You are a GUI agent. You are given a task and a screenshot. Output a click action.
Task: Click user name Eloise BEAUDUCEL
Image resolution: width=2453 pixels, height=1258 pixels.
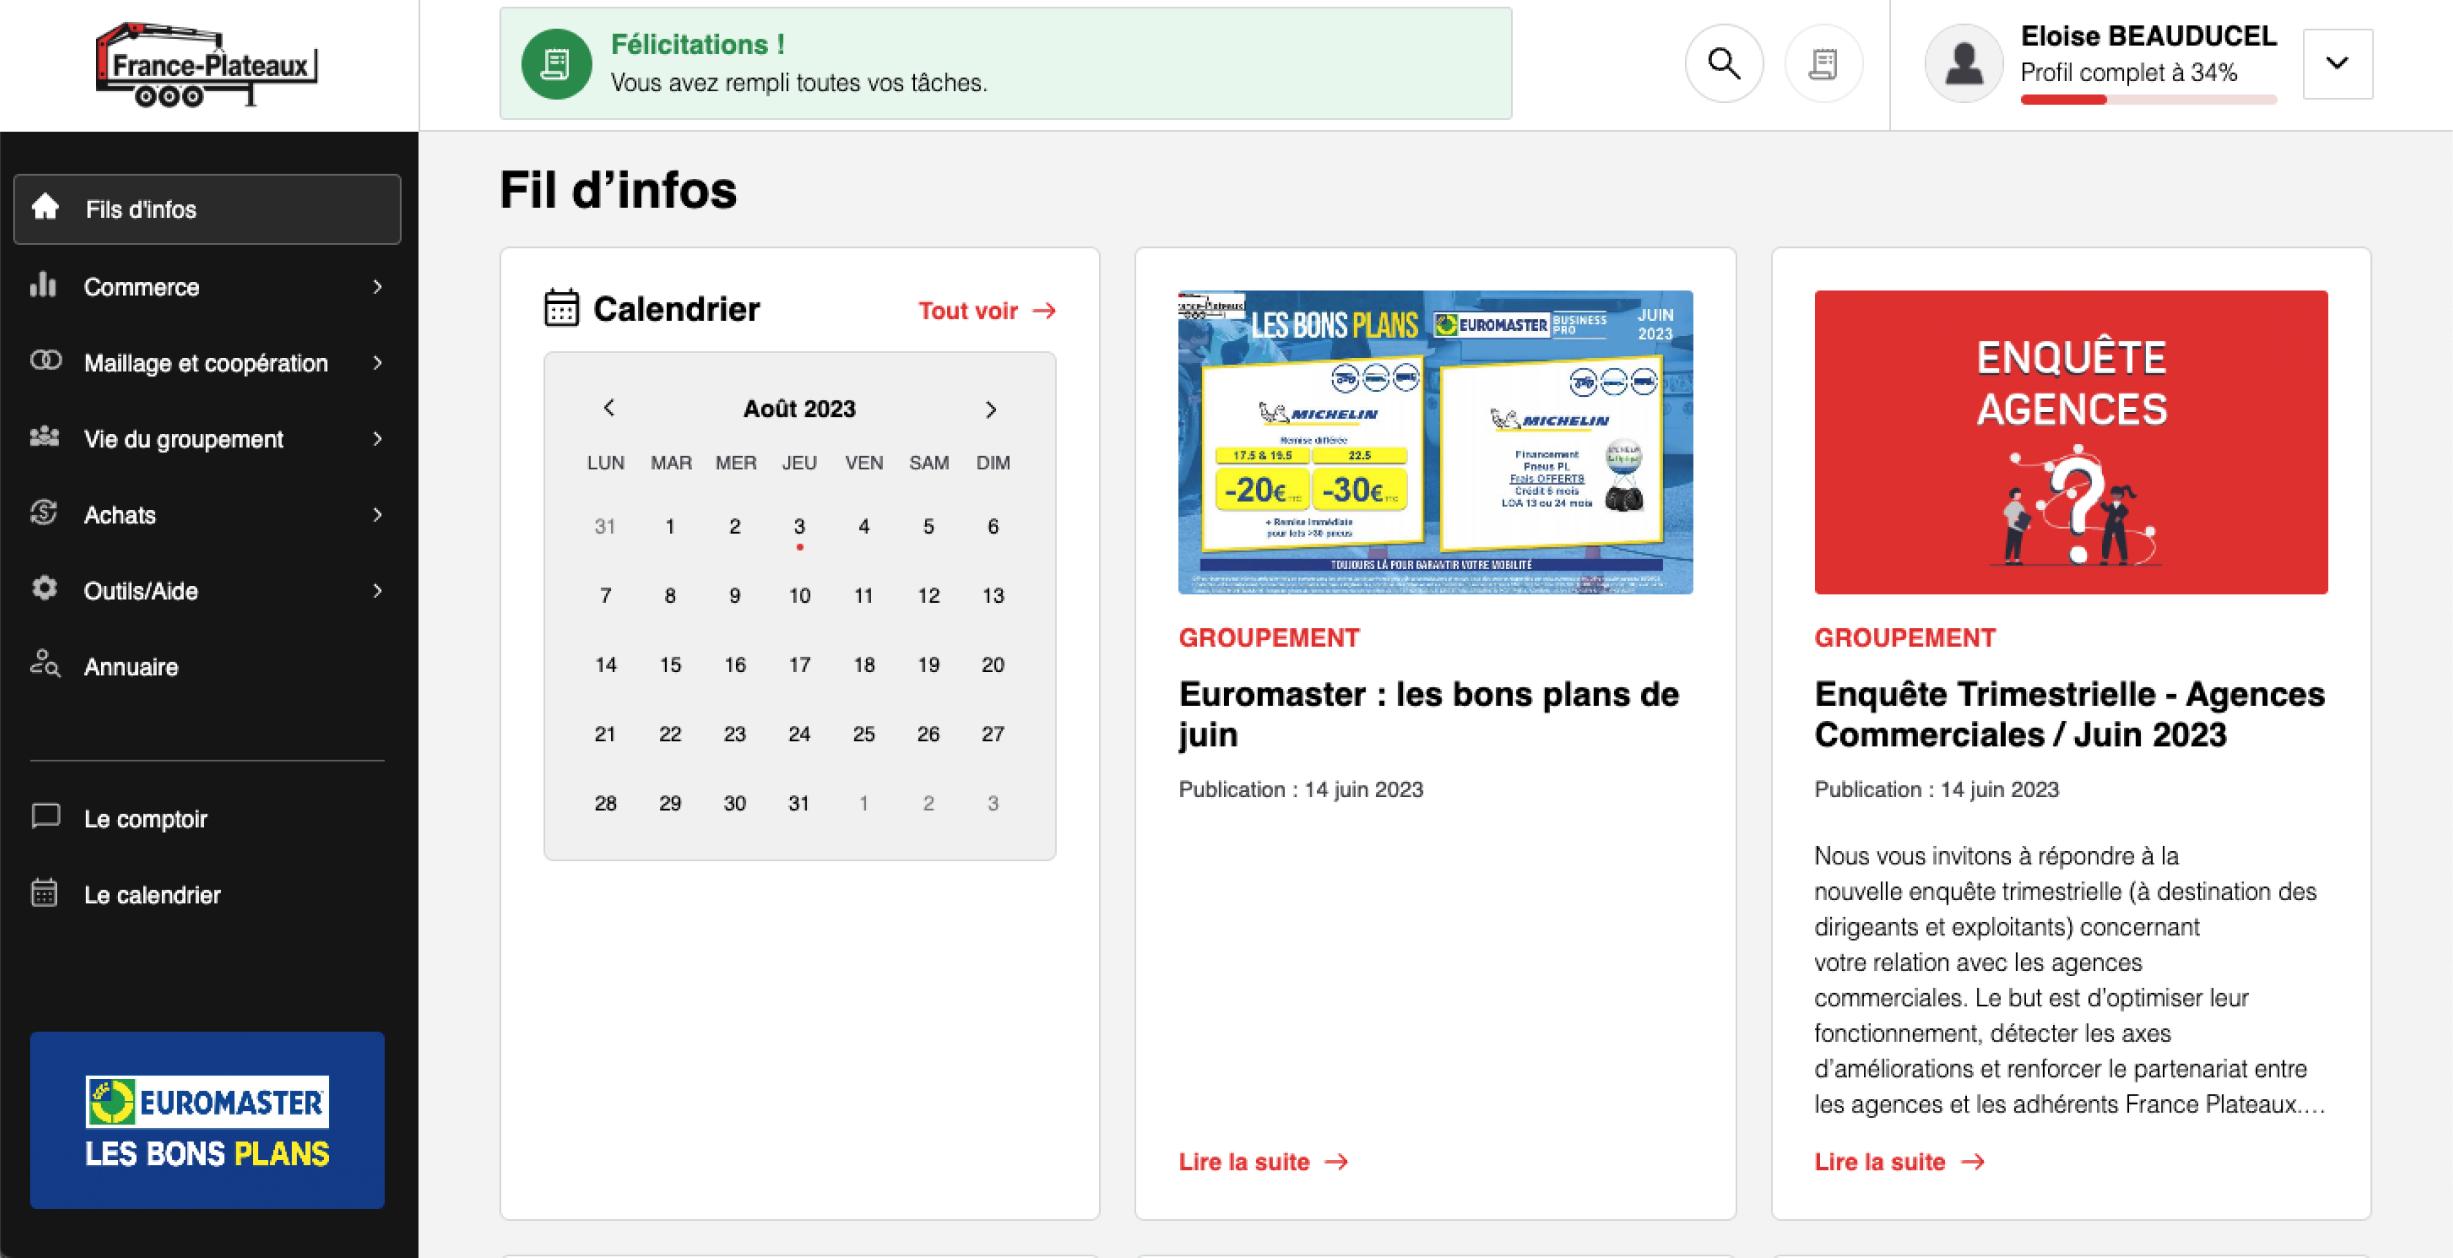tap(2148, 36)
